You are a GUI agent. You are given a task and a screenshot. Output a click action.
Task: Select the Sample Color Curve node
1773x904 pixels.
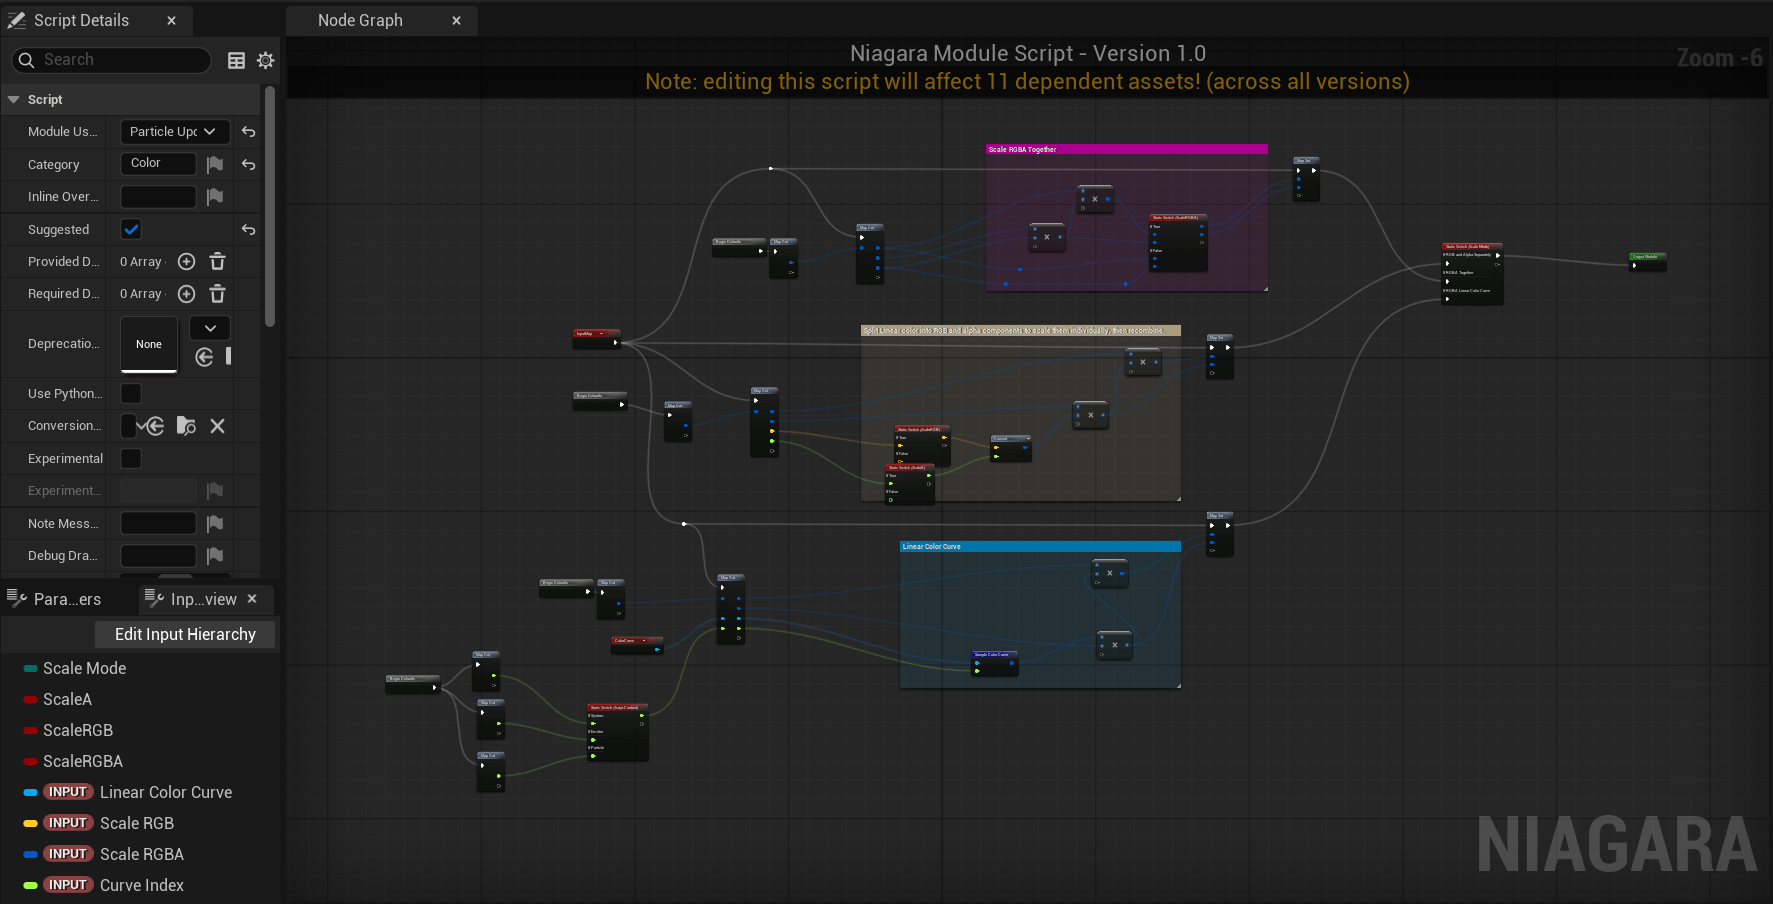coord(995,663)
